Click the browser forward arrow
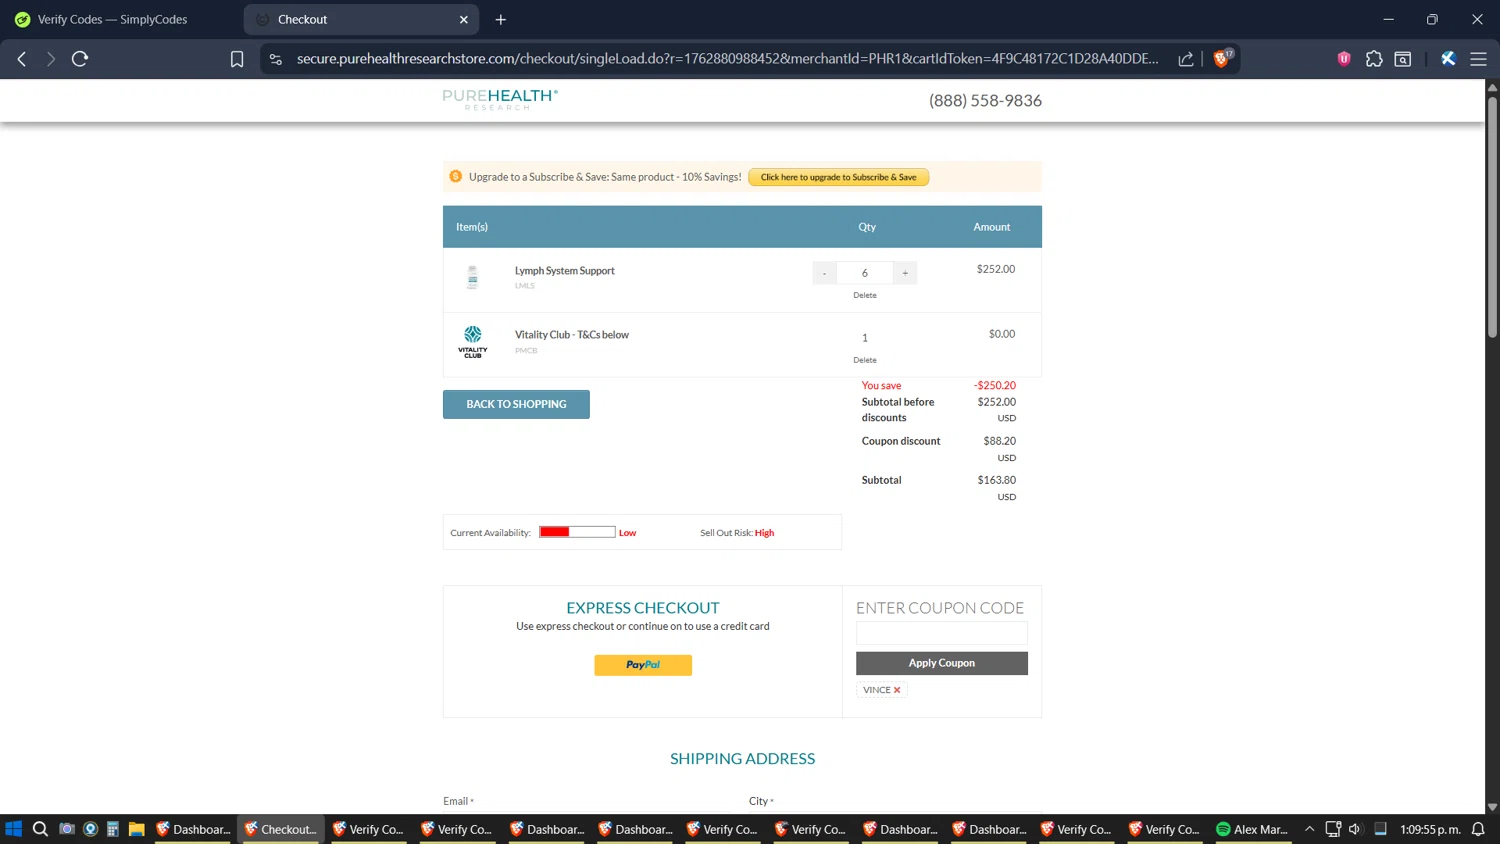 coord(50,59)
